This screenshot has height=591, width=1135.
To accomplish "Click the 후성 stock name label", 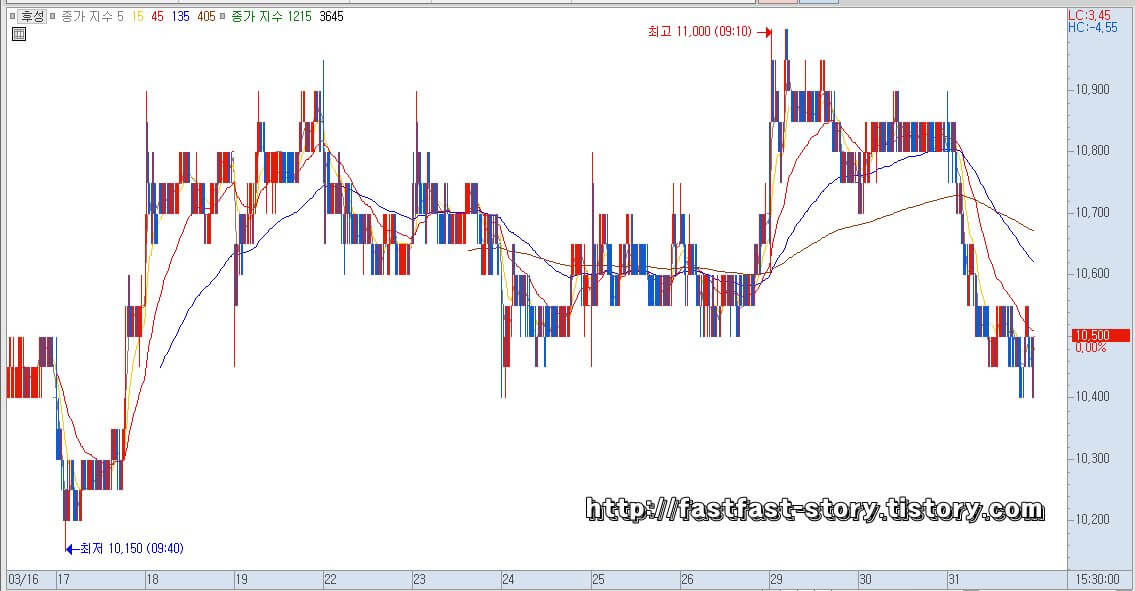I will point(32,16).
